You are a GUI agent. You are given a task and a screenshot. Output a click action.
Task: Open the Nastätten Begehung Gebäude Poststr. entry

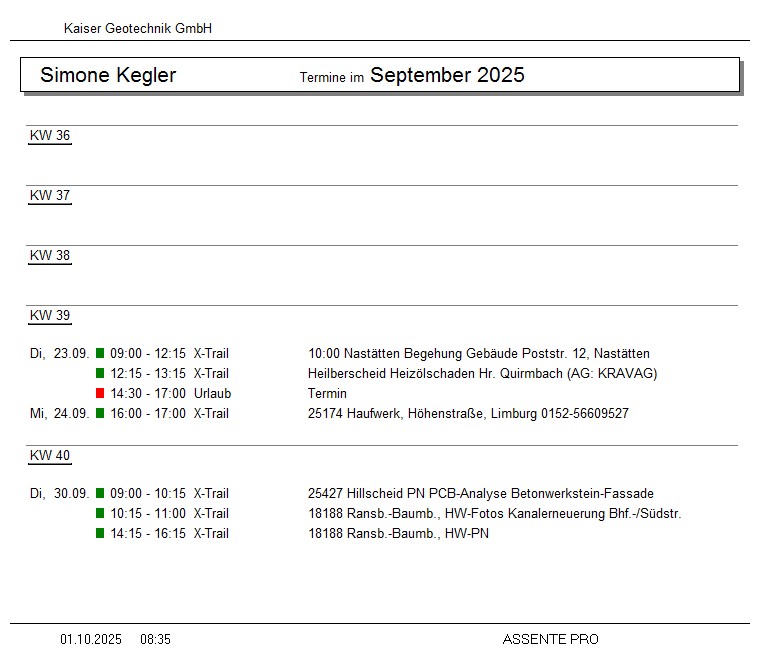(x=478, y=354)
